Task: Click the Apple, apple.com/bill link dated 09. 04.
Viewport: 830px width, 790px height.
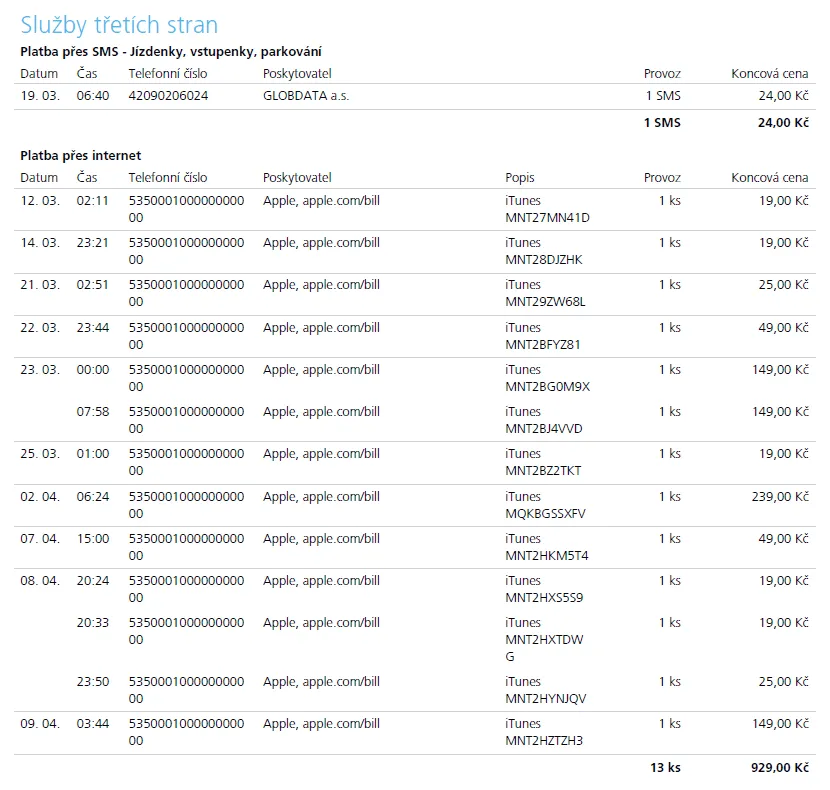Action: [x=321, y=723]
